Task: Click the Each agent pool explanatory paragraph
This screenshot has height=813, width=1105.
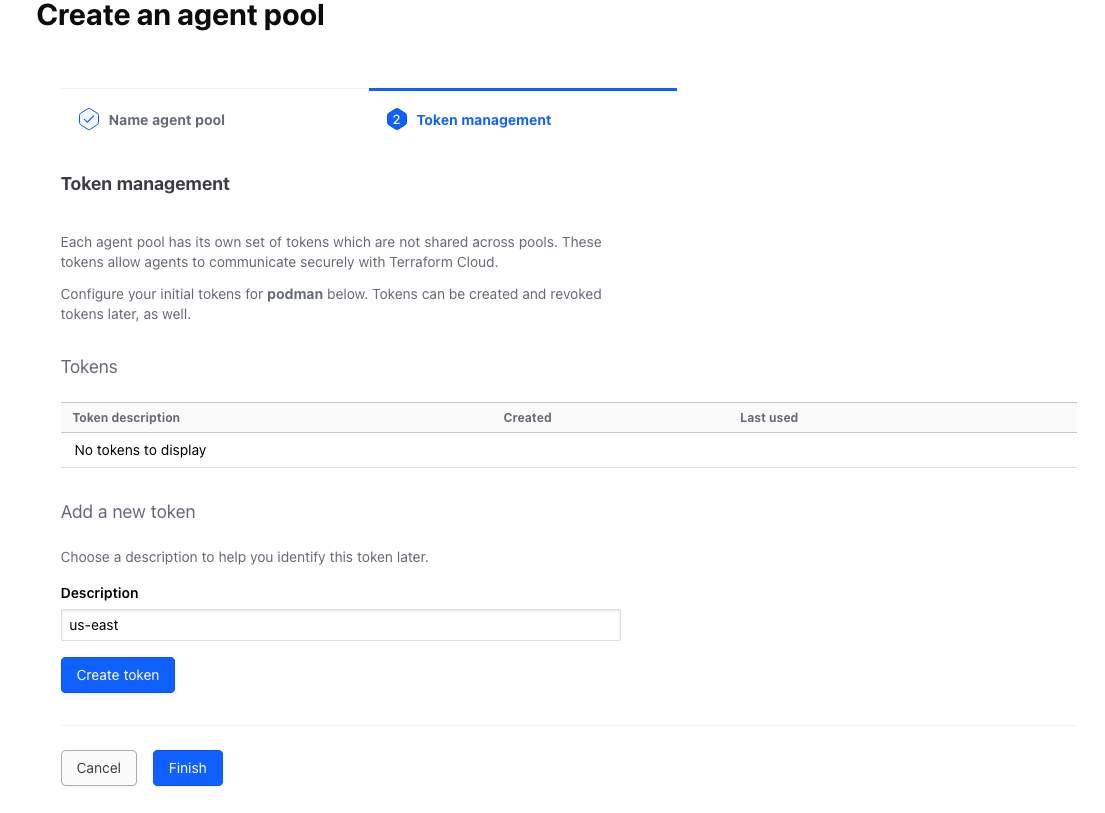Action: pyautogui.click(x=331, y=252)
